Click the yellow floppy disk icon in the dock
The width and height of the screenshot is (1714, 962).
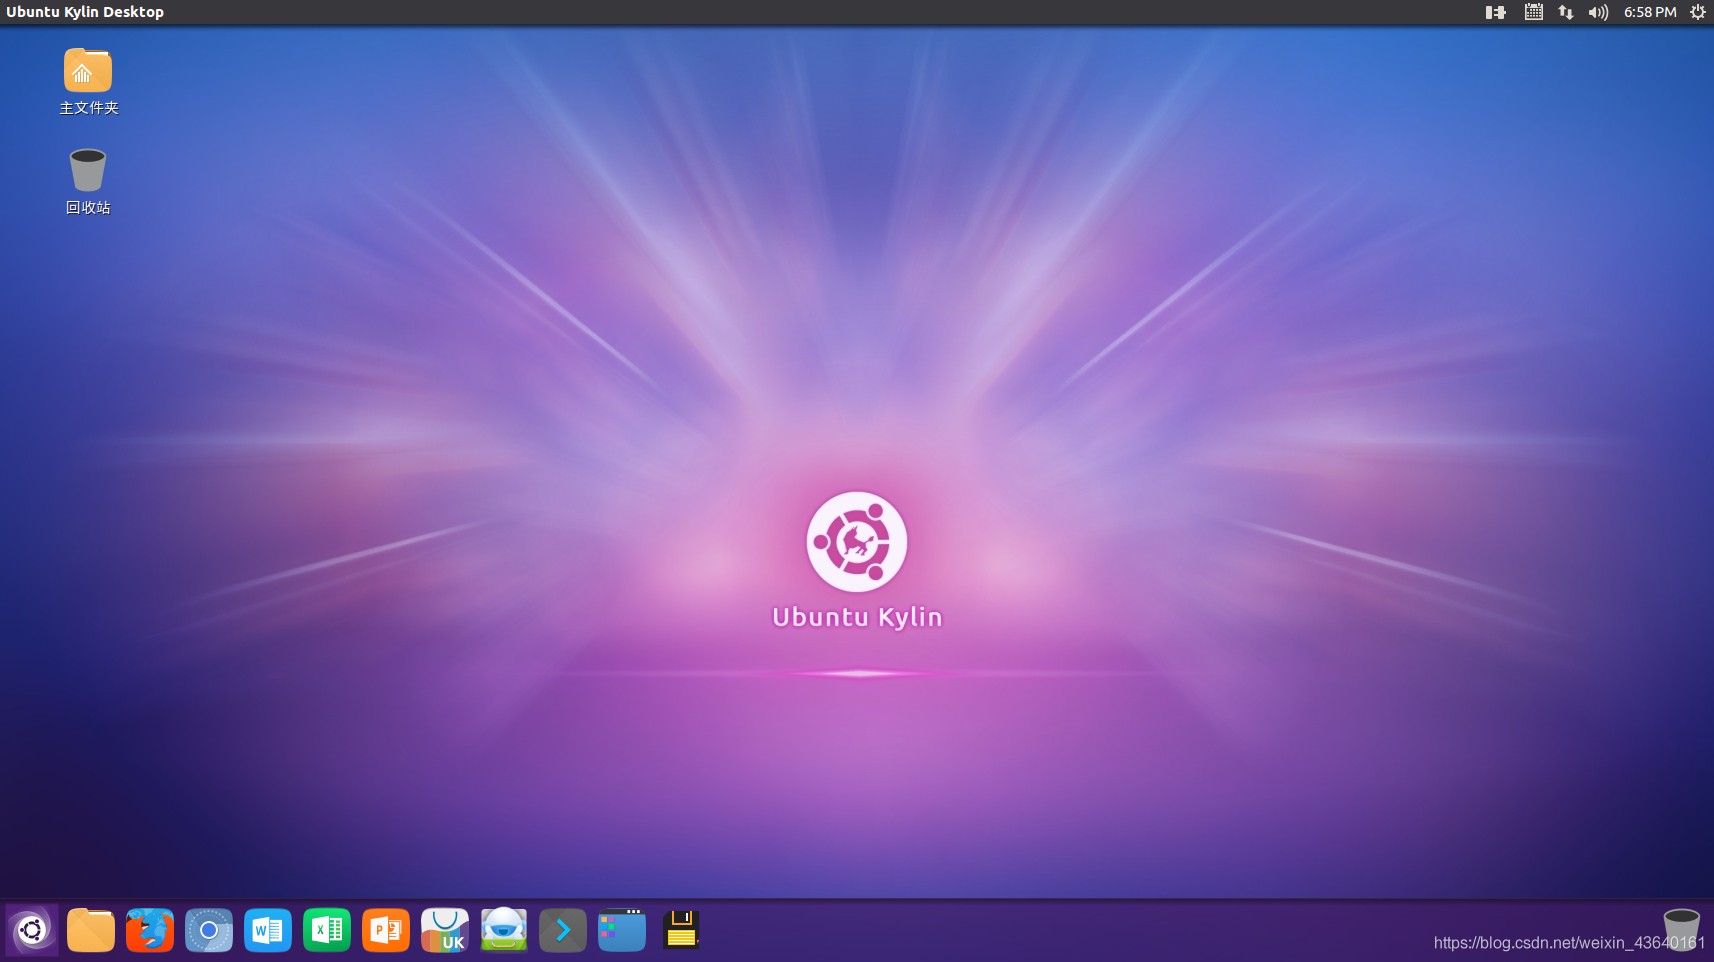coord(681,931)
